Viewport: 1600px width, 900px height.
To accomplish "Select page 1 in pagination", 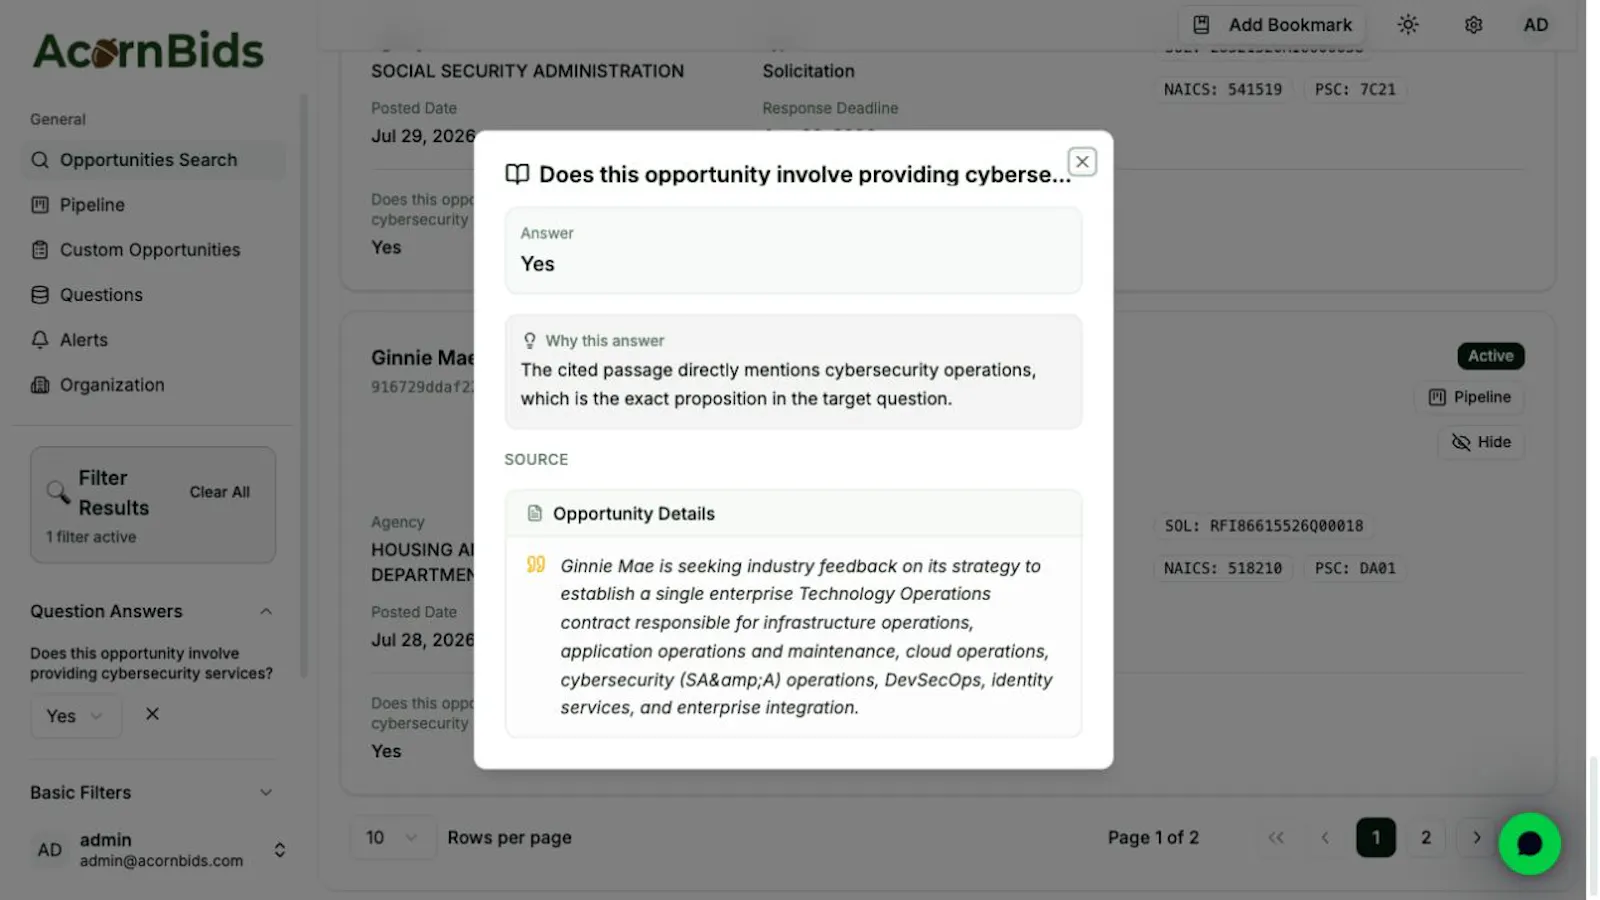I will point(1376,838).
